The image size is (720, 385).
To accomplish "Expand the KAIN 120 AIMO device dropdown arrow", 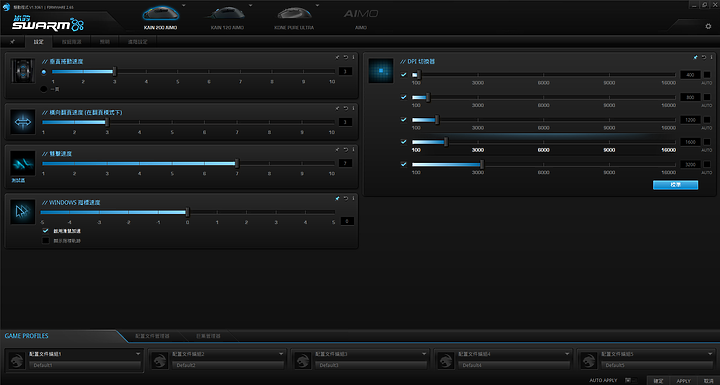I will (x=250, y=6).
